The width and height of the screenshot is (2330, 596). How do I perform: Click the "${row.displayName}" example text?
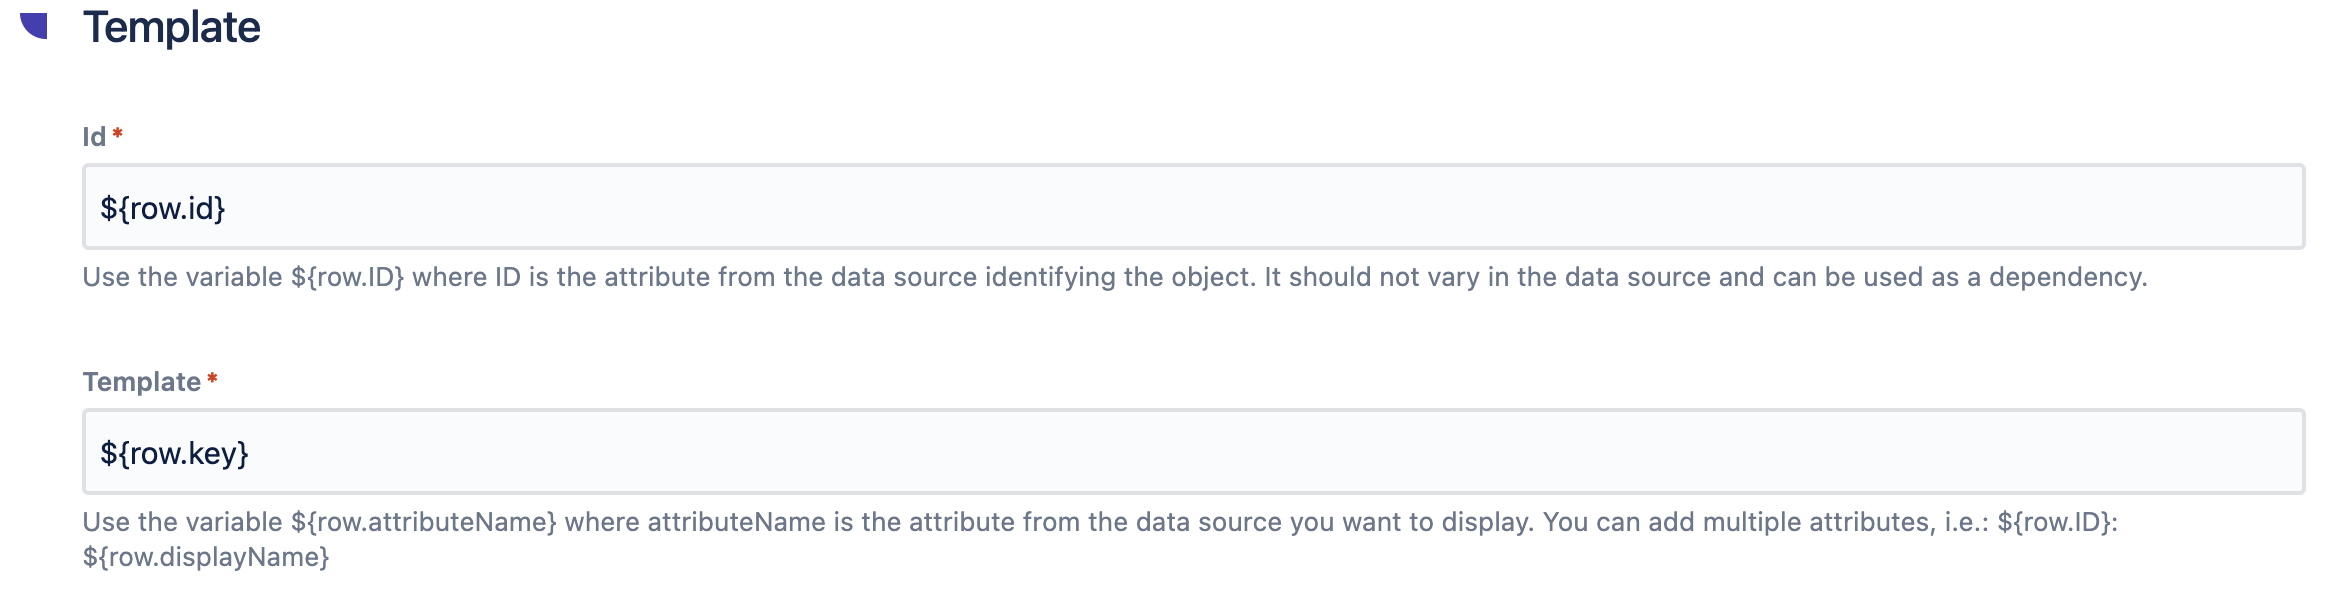point(206,557)
